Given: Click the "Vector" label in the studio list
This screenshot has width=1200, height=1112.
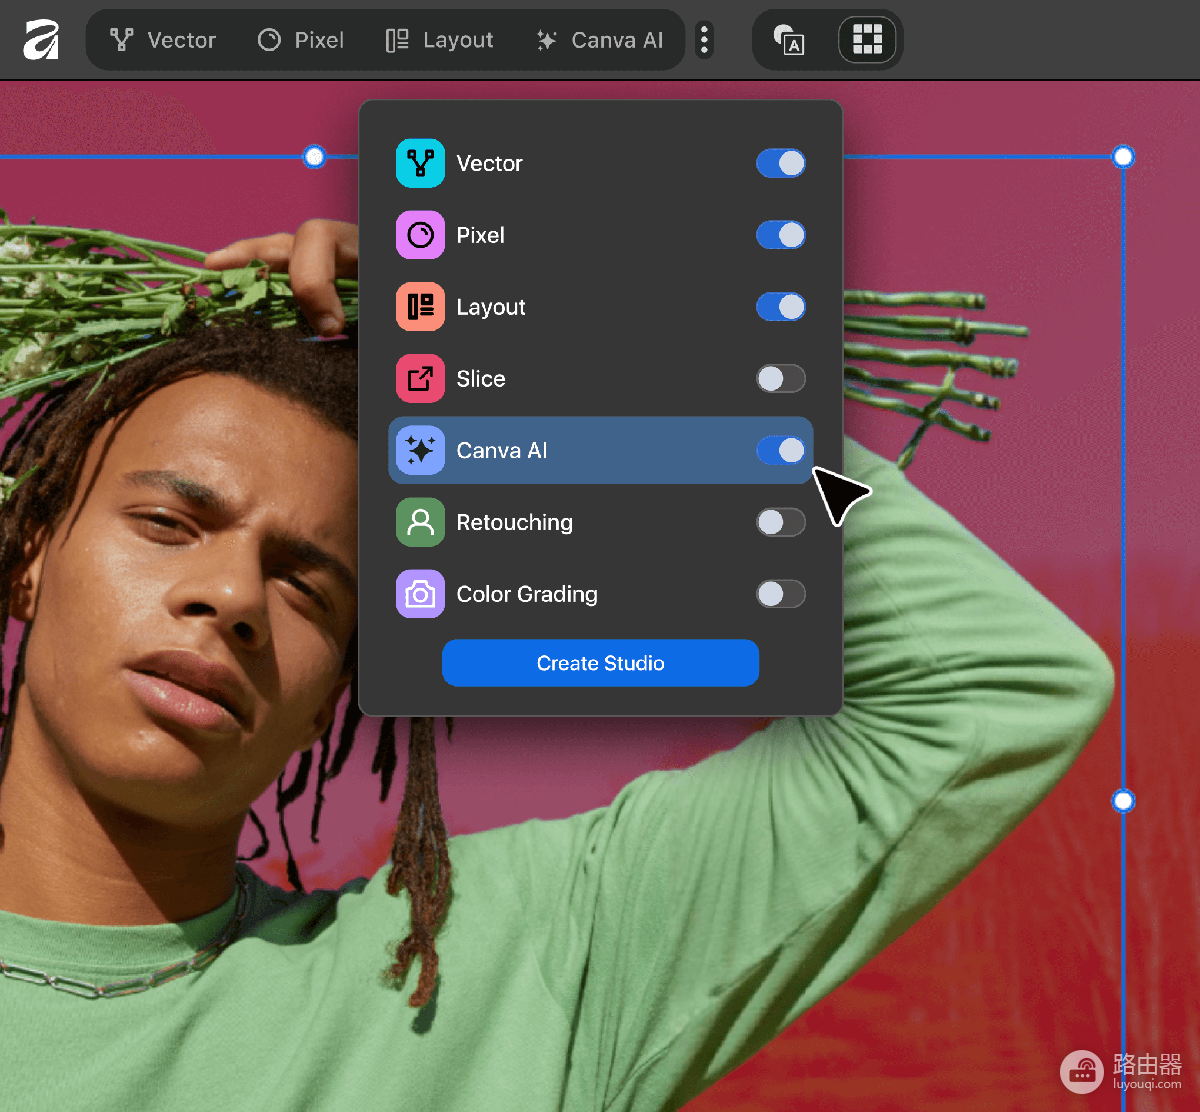Looking at the screenshot, I should tap(489, 163).
